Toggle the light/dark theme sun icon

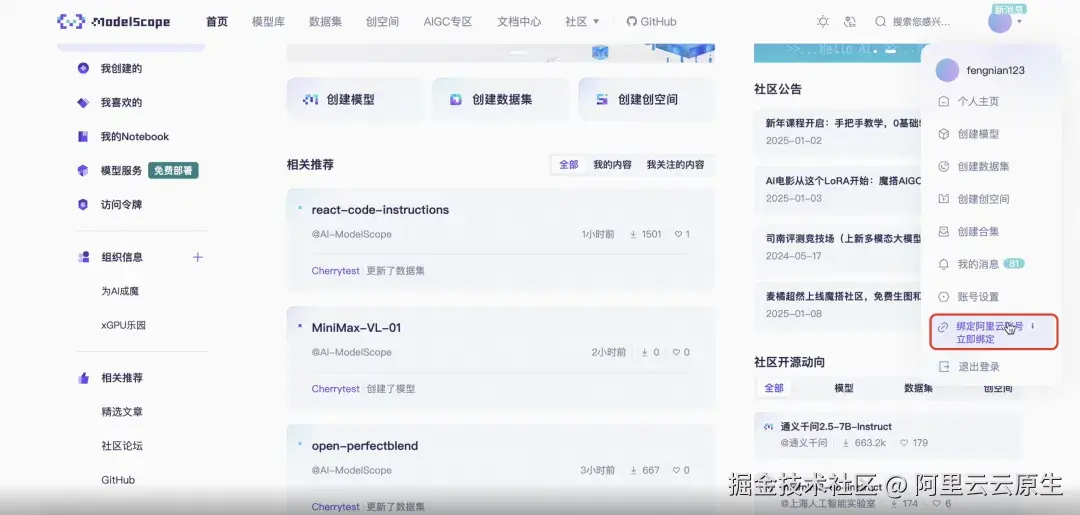tap(823, 21)
